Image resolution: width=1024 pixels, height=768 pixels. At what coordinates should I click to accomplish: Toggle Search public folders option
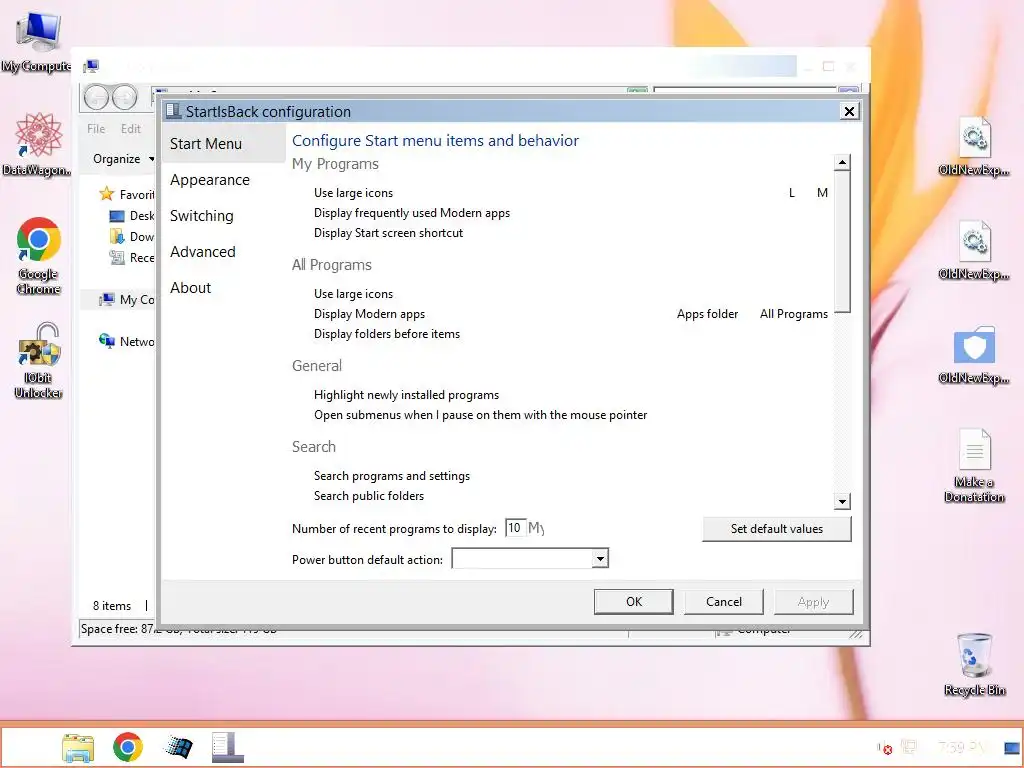pos(369,496)
